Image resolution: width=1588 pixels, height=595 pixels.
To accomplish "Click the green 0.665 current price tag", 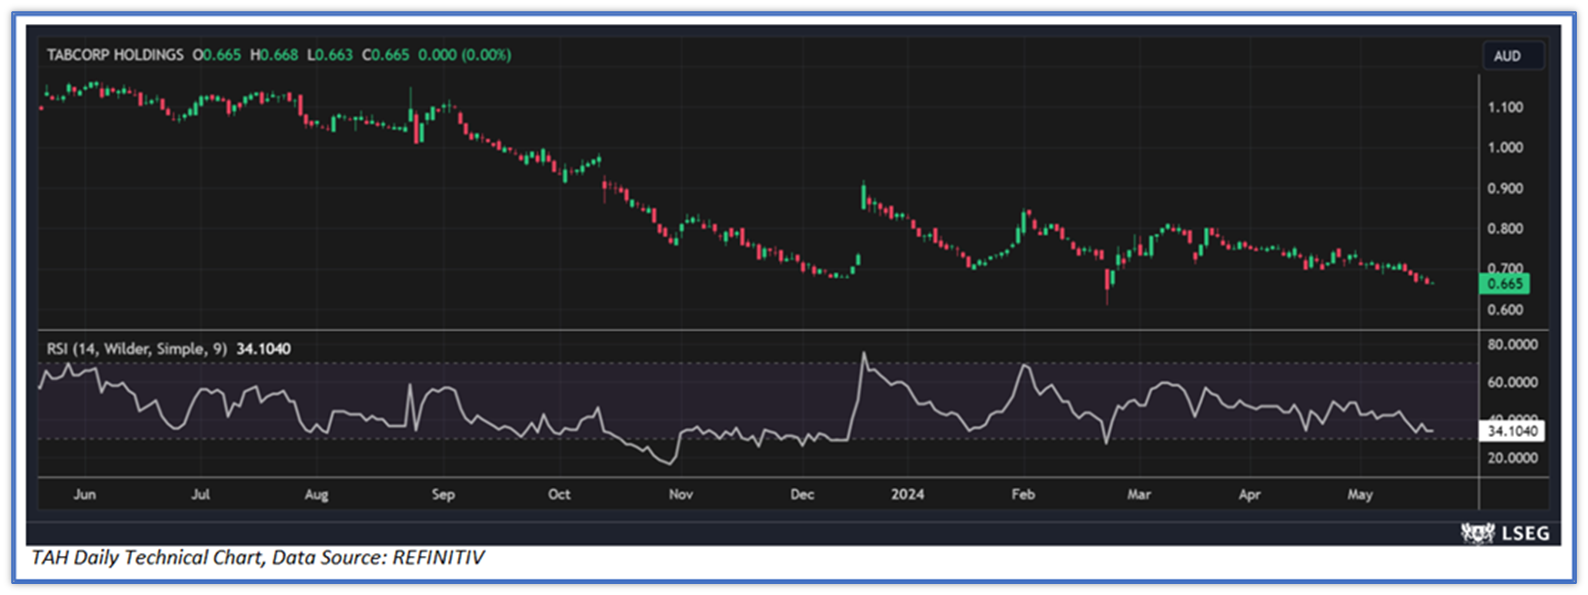I will (1504, 284).
